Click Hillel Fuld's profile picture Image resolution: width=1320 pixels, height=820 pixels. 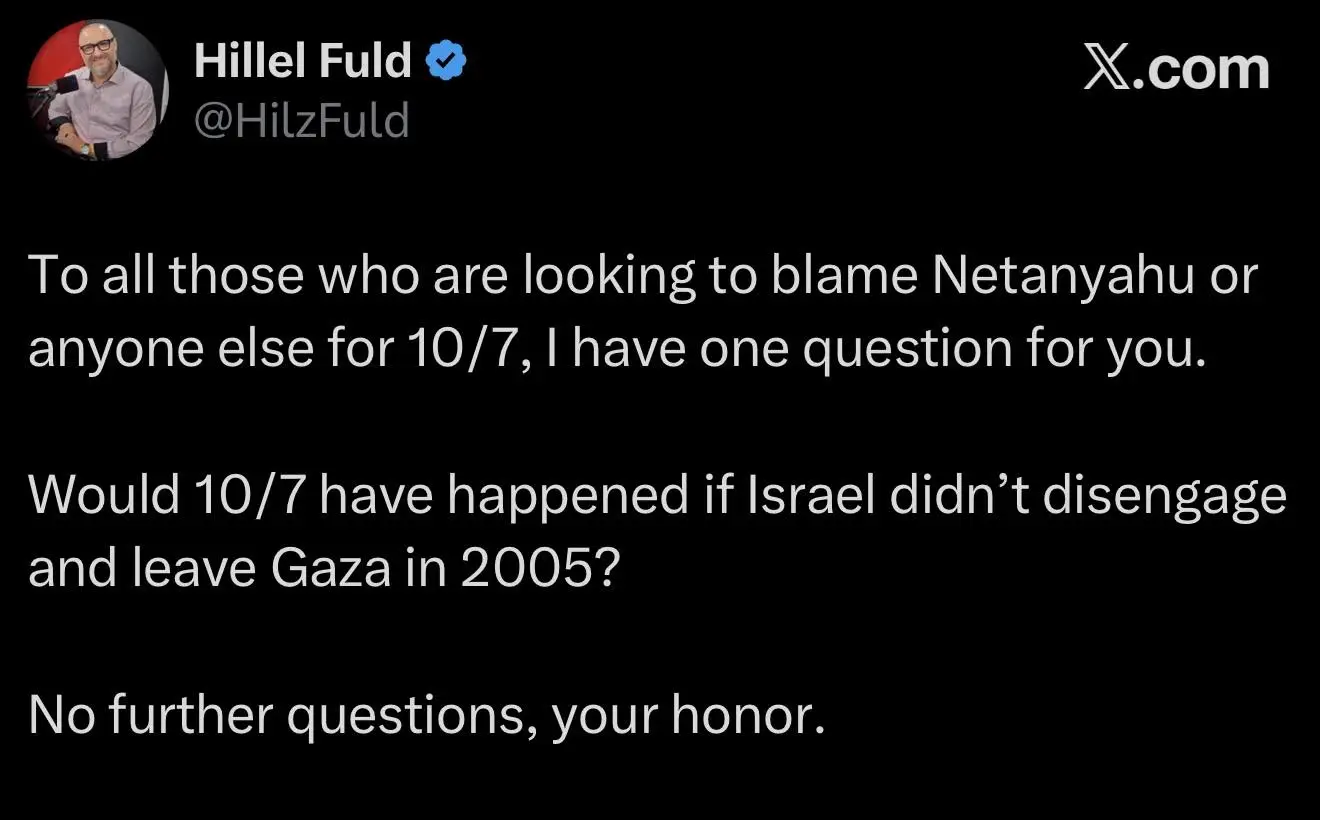[x=97, y=90]
